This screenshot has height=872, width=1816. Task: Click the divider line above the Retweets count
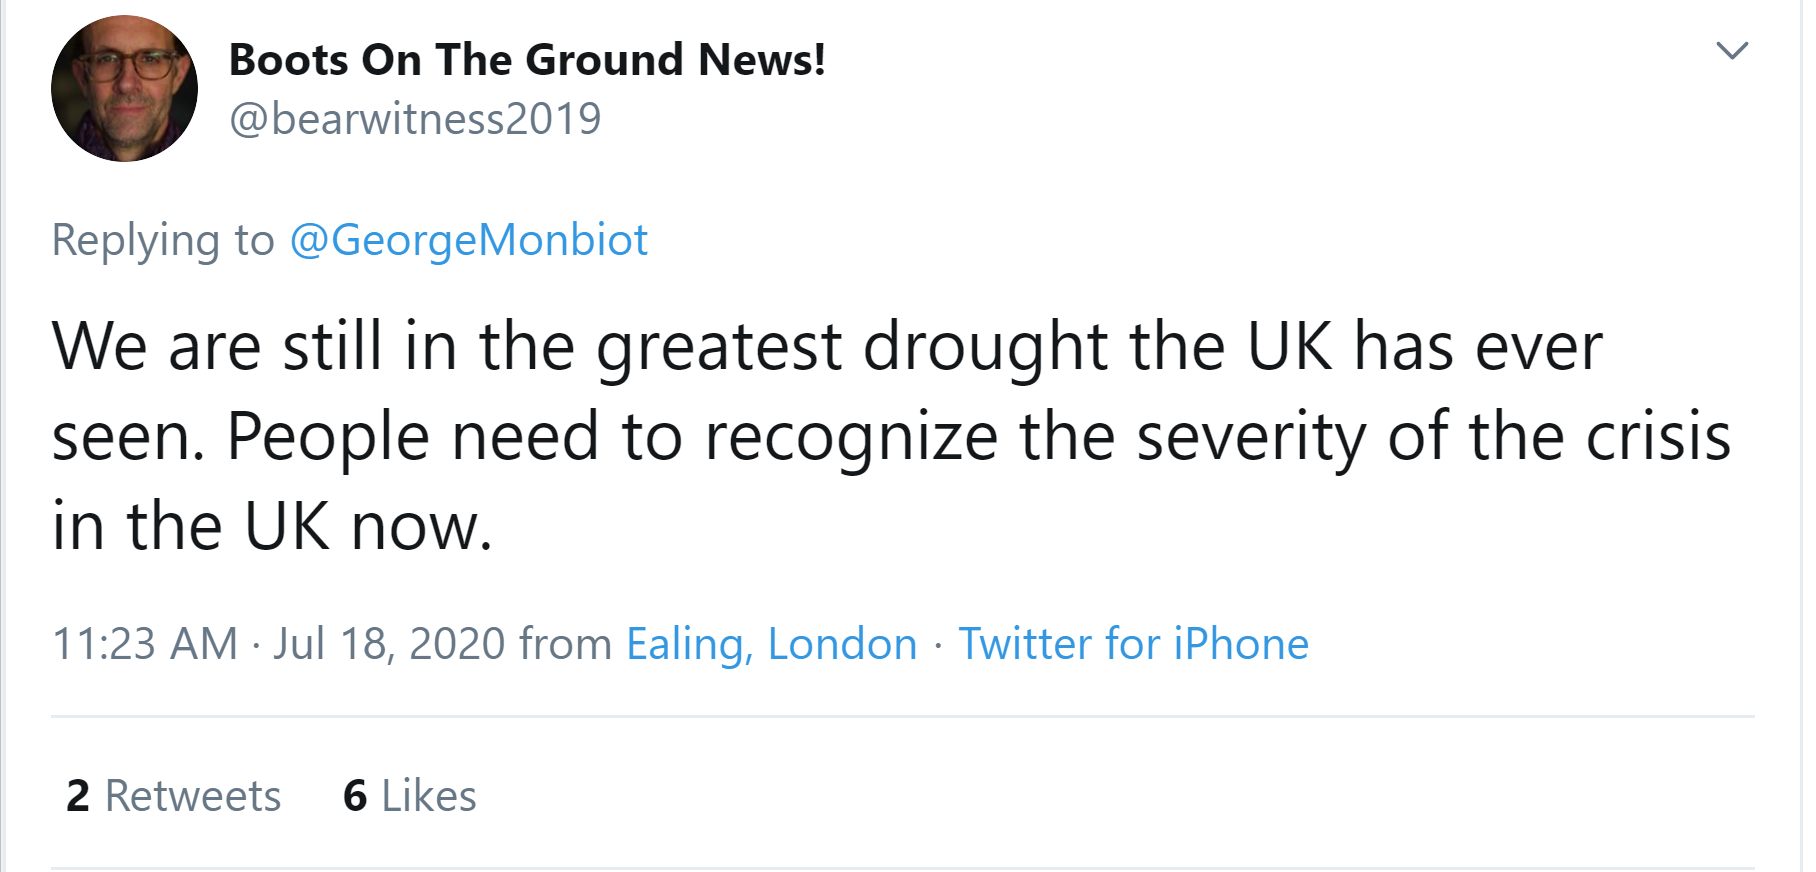[902, 716]
